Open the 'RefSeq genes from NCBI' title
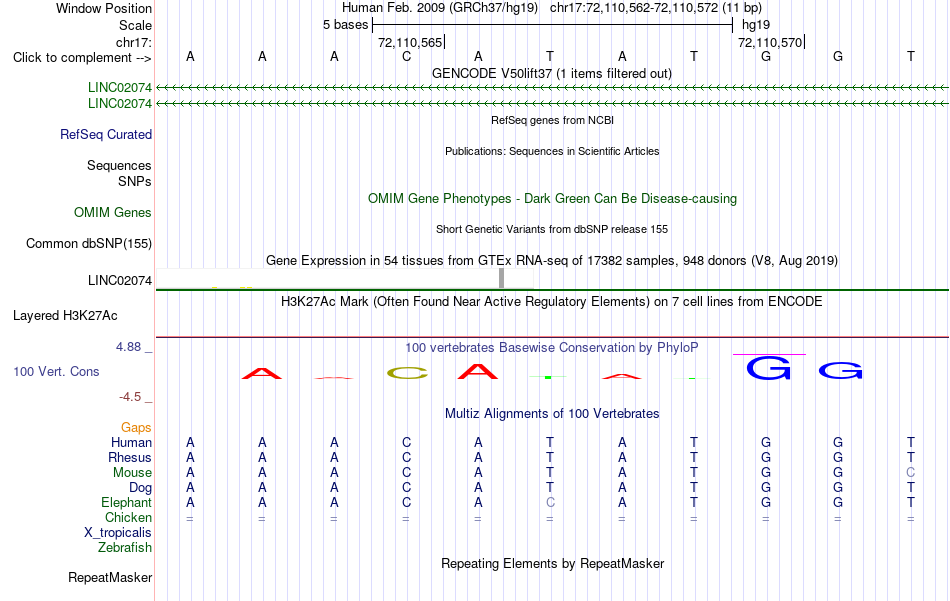This screenshot has height=601, width=950. pos(552,120)
